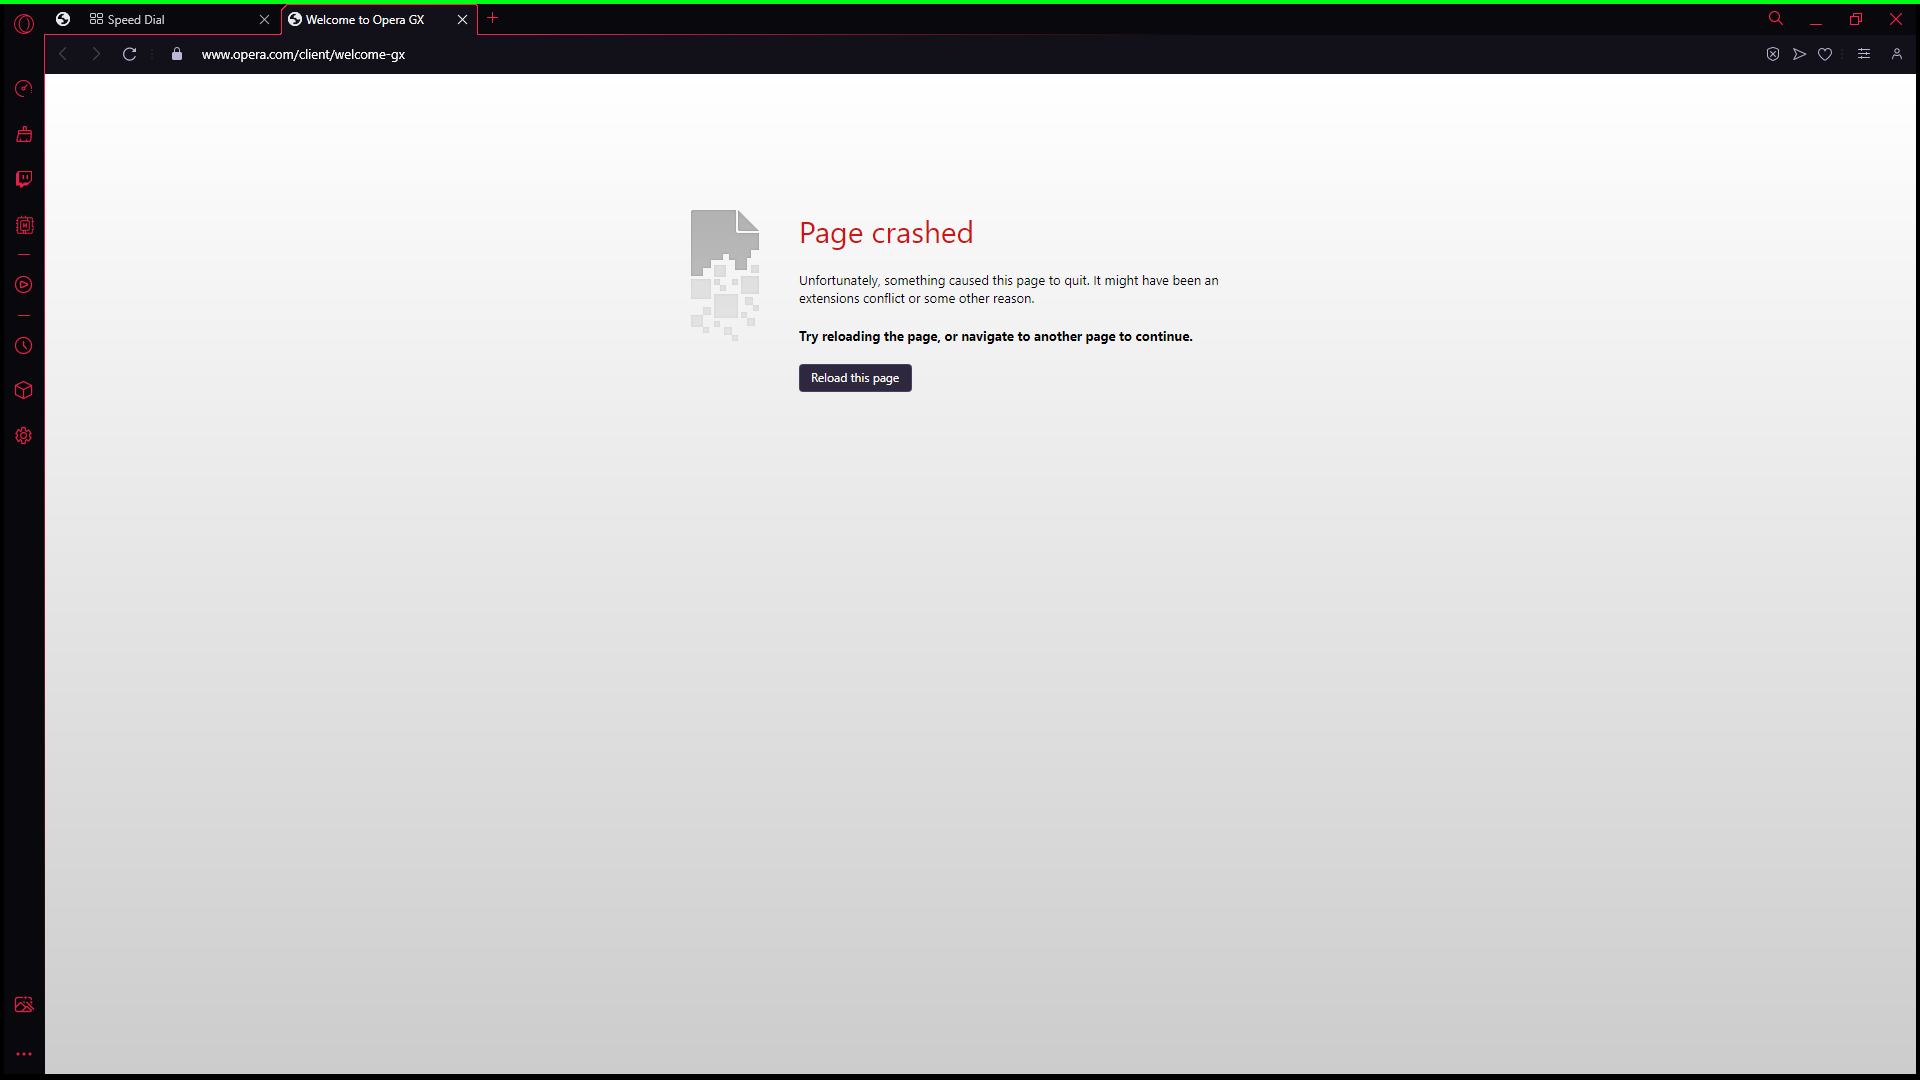Open Twitch sidebar panel
This screenshot has height=1080, width=1920.
click(24, 179)
